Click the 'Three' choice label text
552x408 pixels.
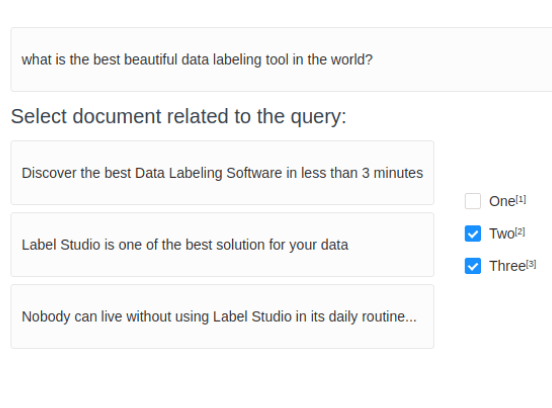(507, 266)
